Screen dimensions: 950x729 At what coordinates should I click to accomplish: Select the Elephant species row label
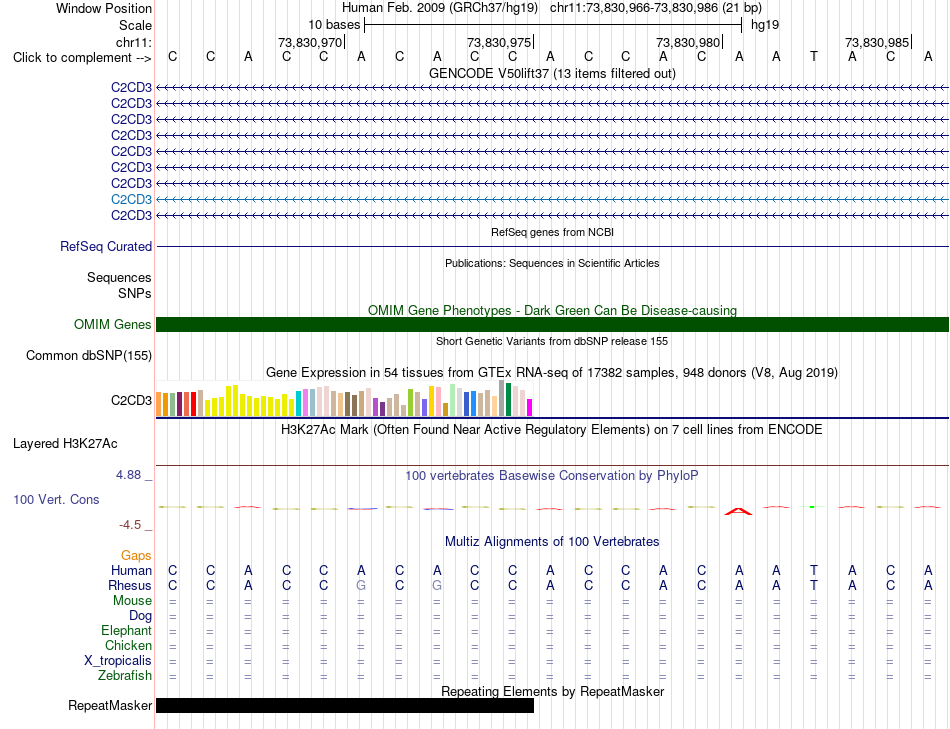[x=127, y=631]
